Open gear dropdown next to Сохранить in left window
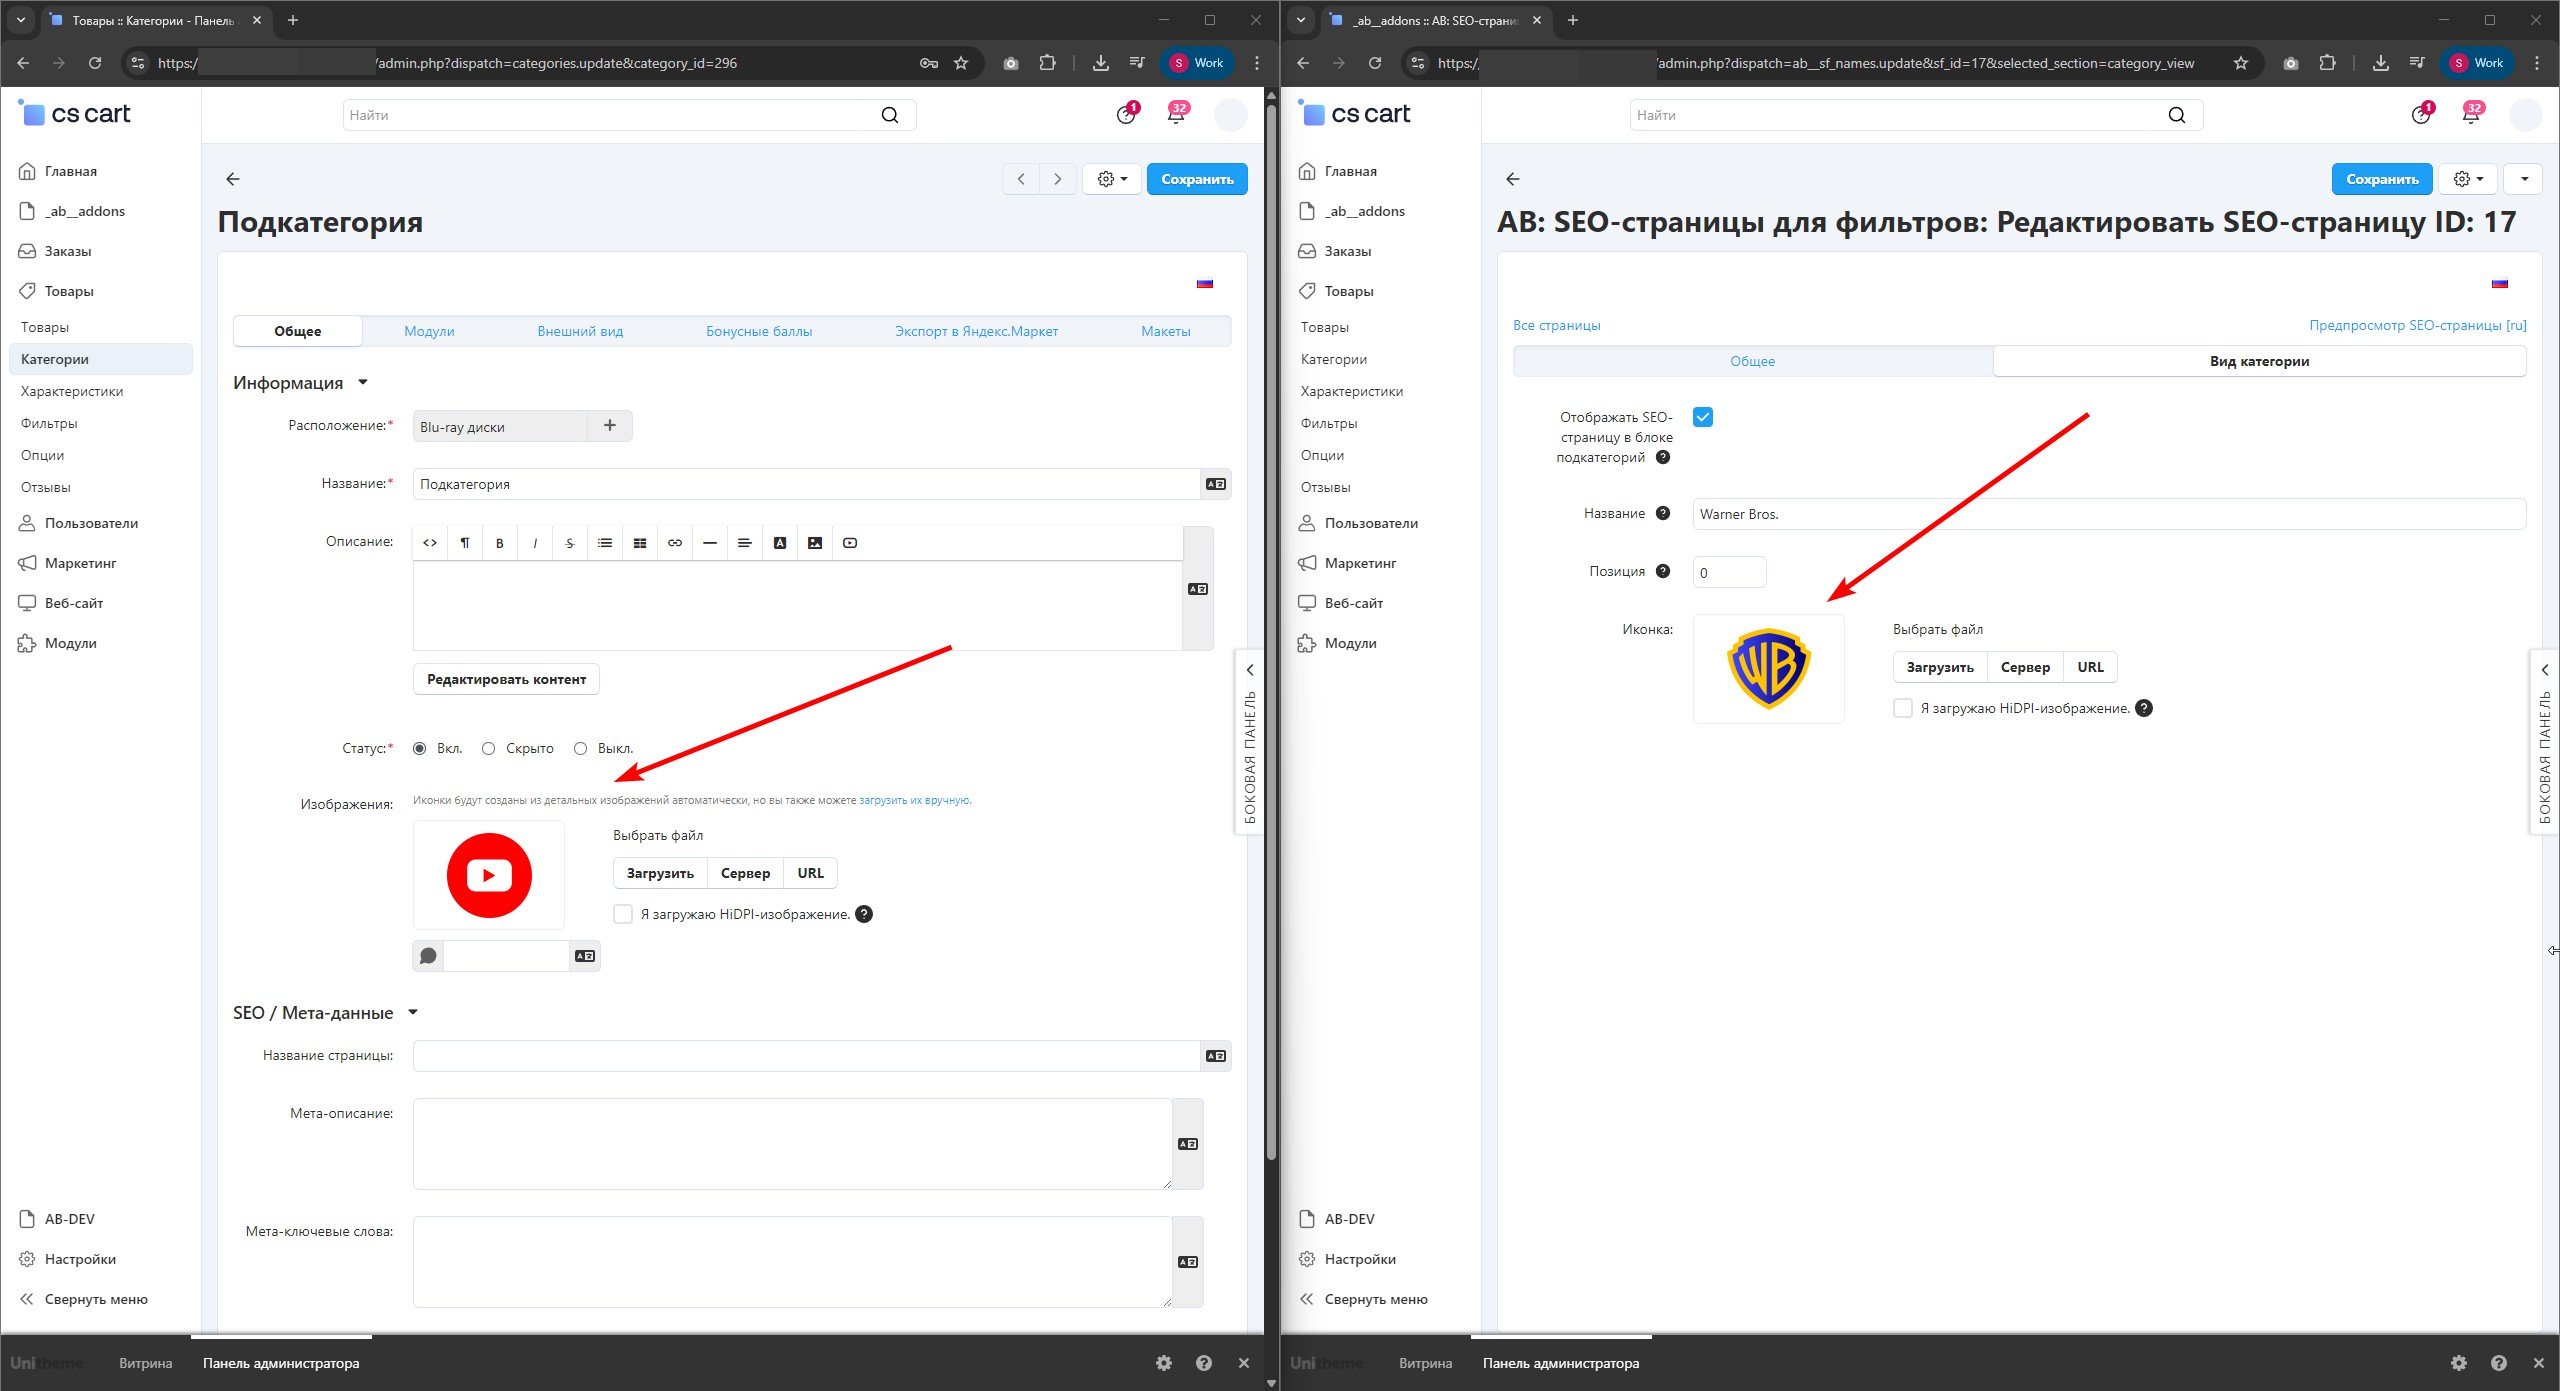2560x1391 pixels. pyautogui.click(x=1112, y=179)
